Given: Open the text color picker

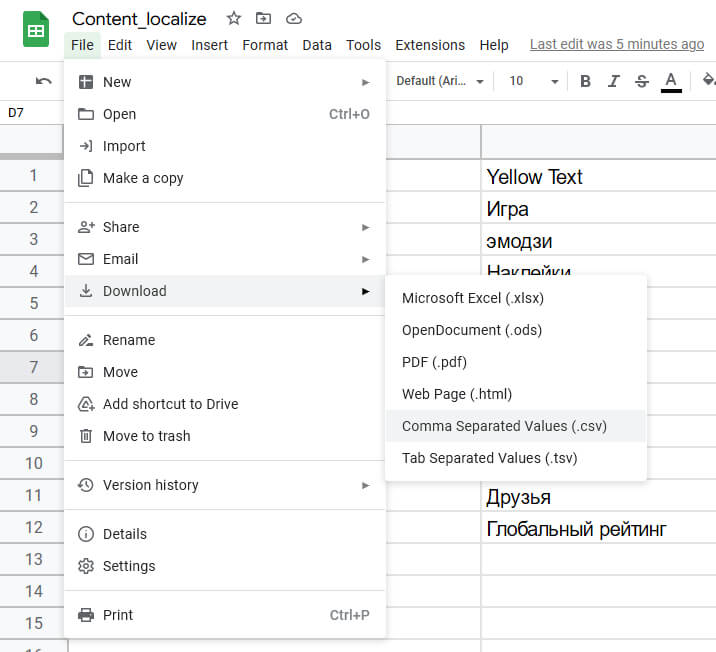Looking at the screenshot, I should (671, 82).
